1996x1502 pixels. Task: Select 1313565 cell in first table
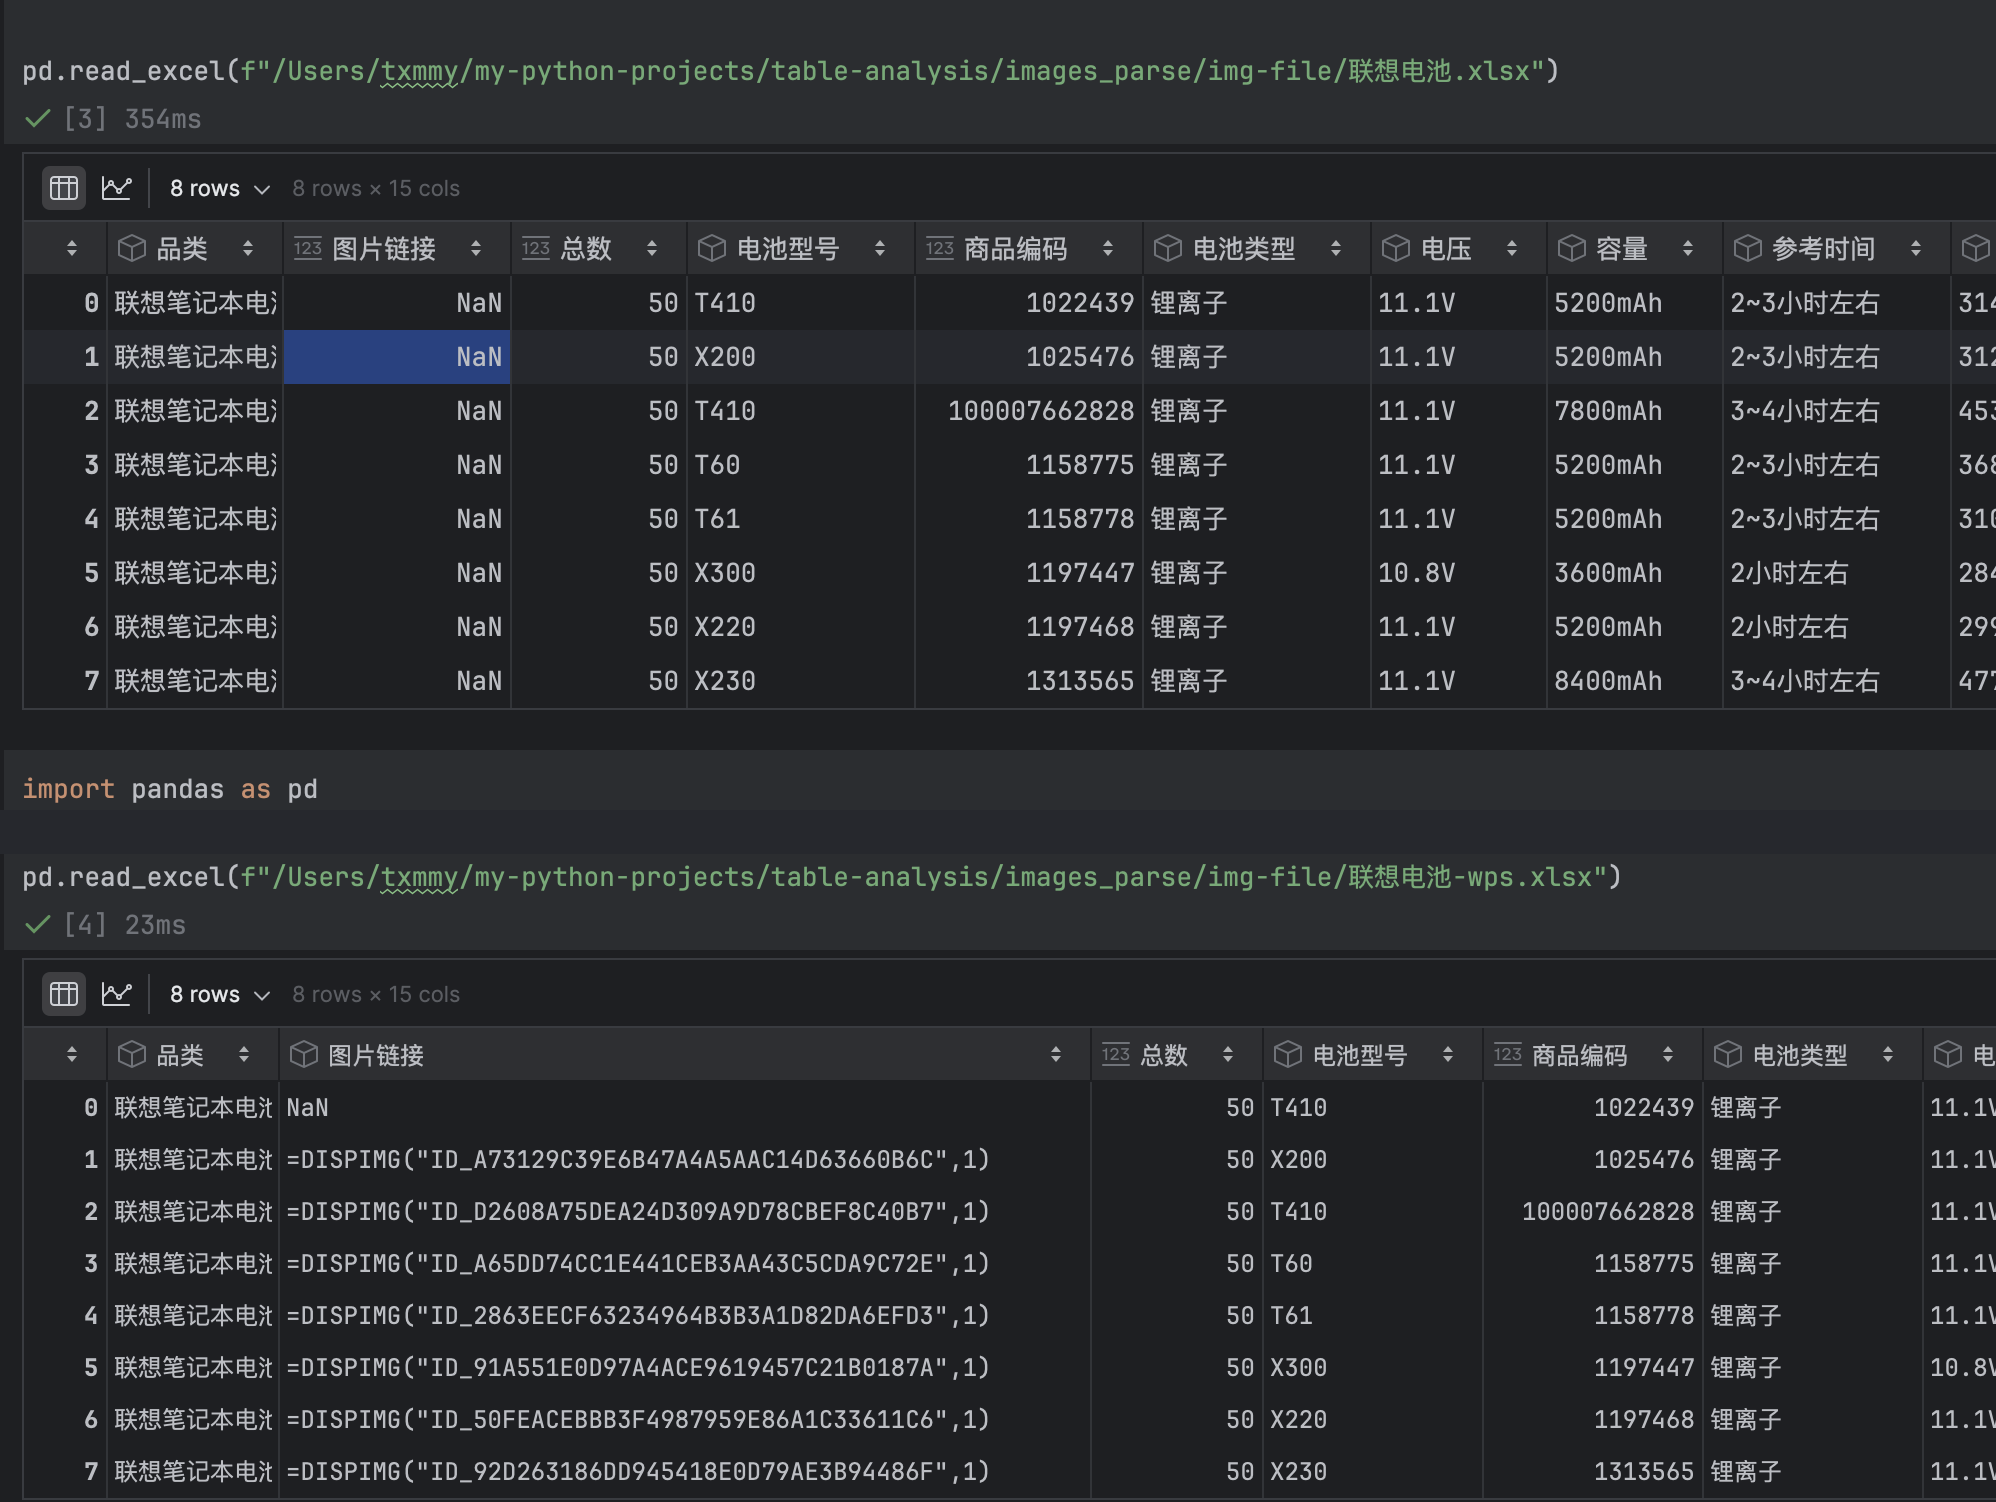pos(1029,681)
